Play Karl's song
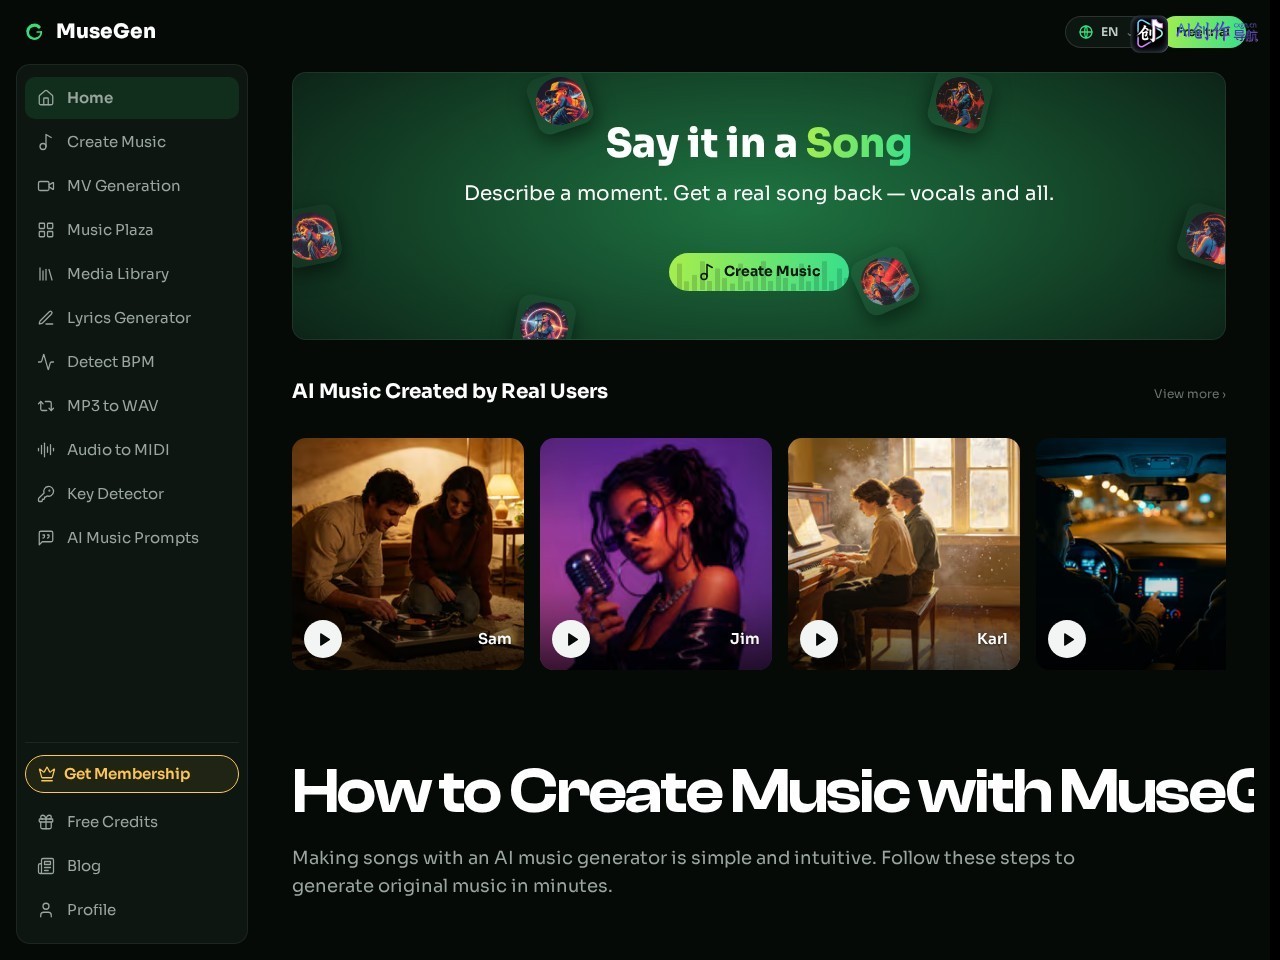1280x960 pixels. tap(819, 639)
